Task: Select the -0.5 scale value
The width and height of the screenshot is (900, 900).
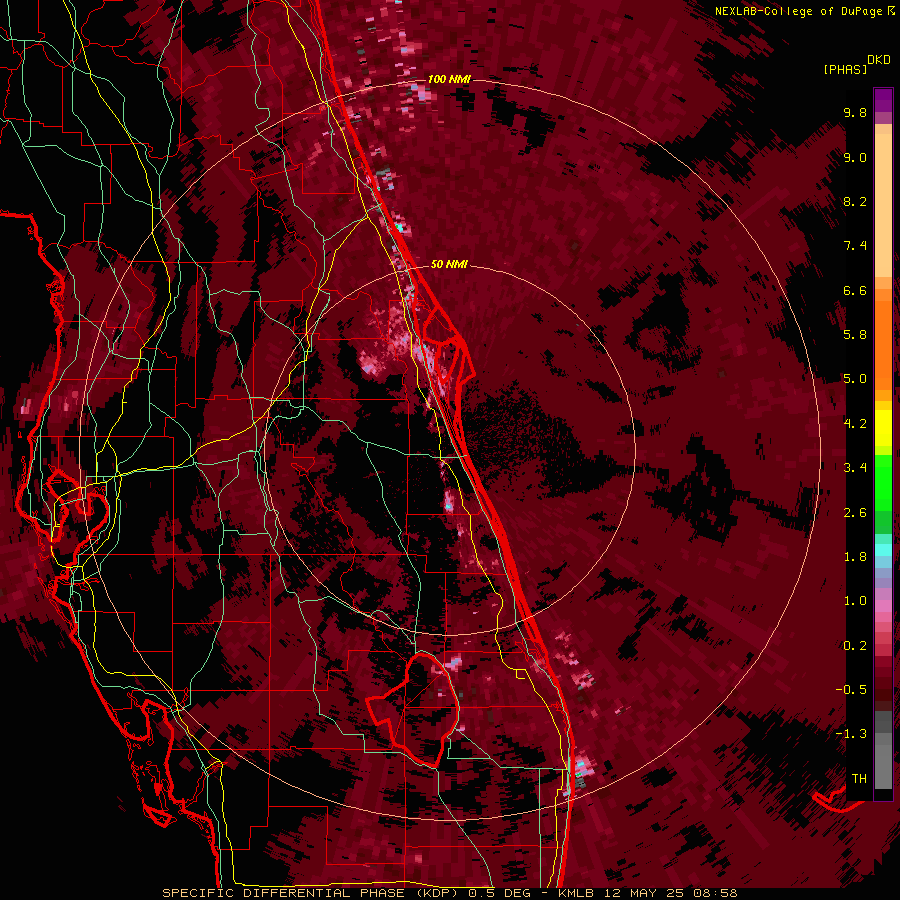Action: click(851, 690)
